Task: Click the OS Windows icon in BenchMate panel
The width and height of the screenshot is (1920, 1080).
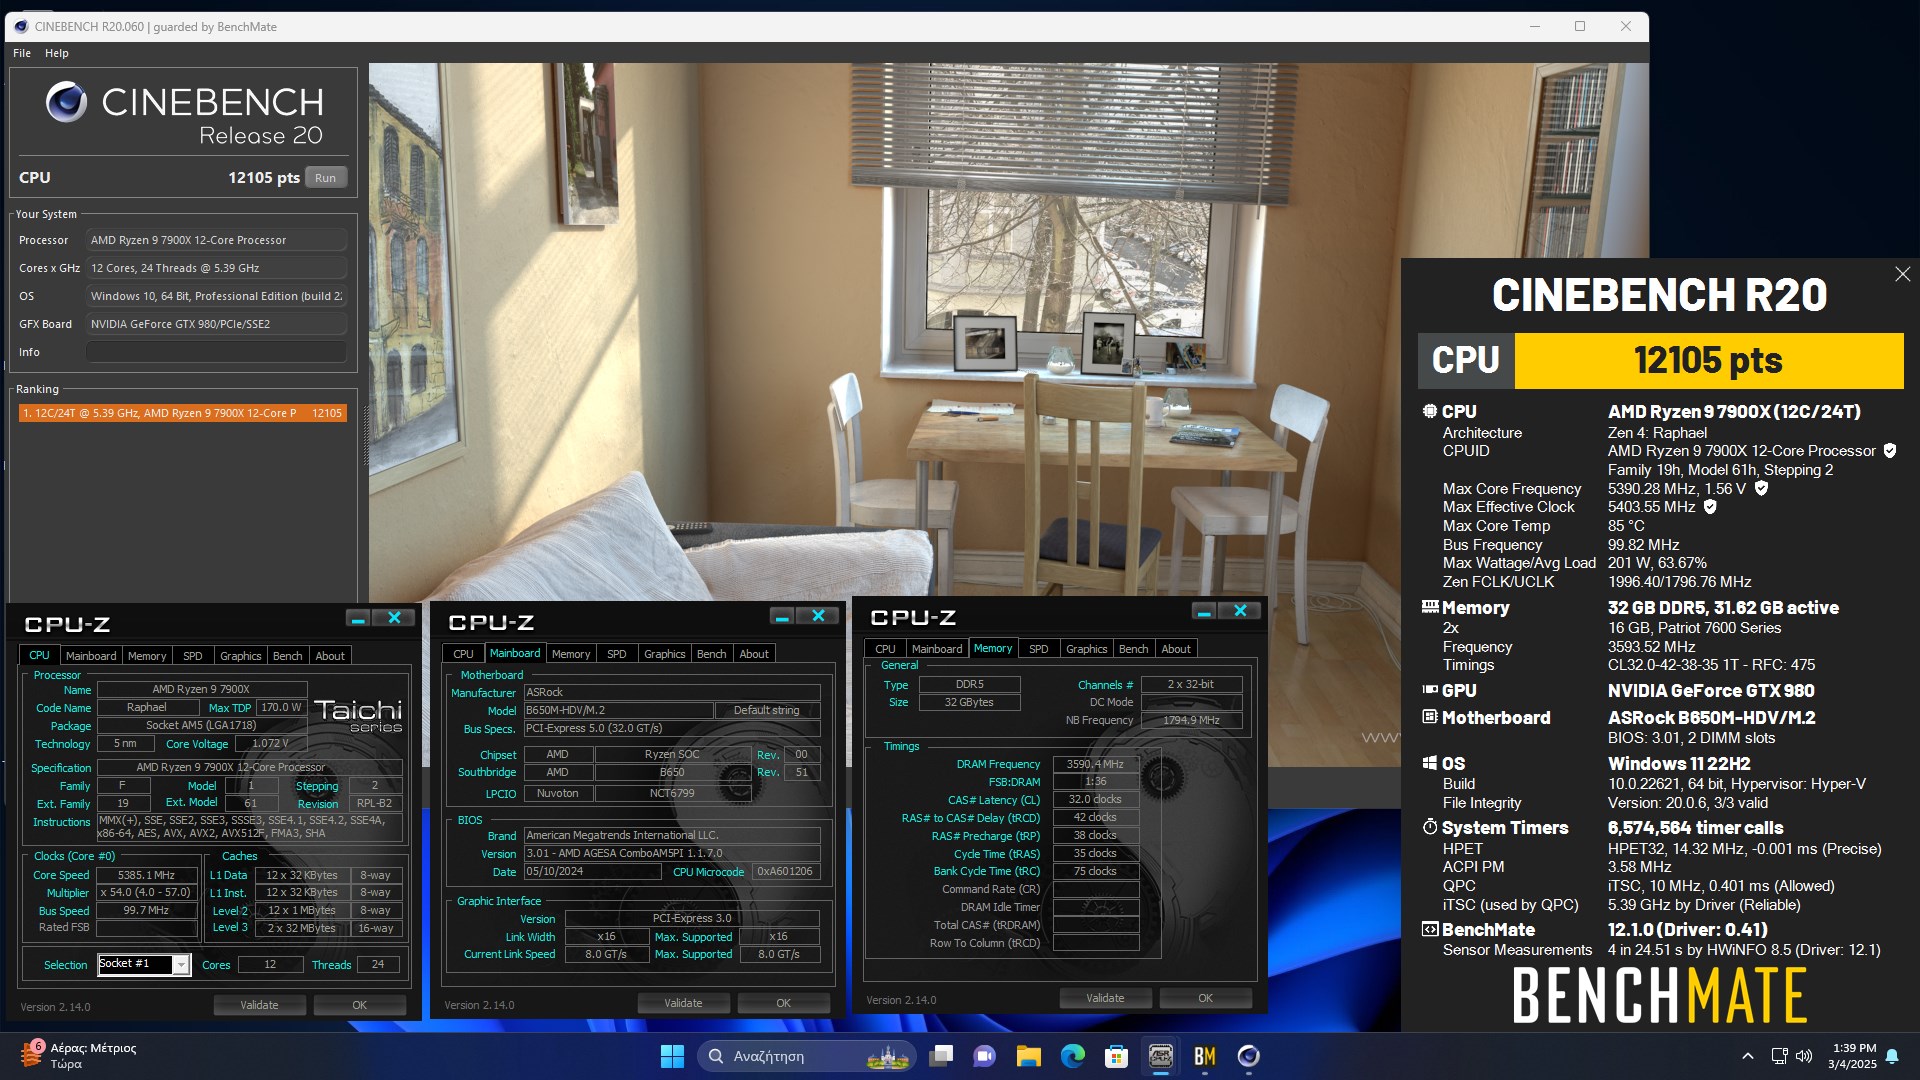Action: [1430, 763]
